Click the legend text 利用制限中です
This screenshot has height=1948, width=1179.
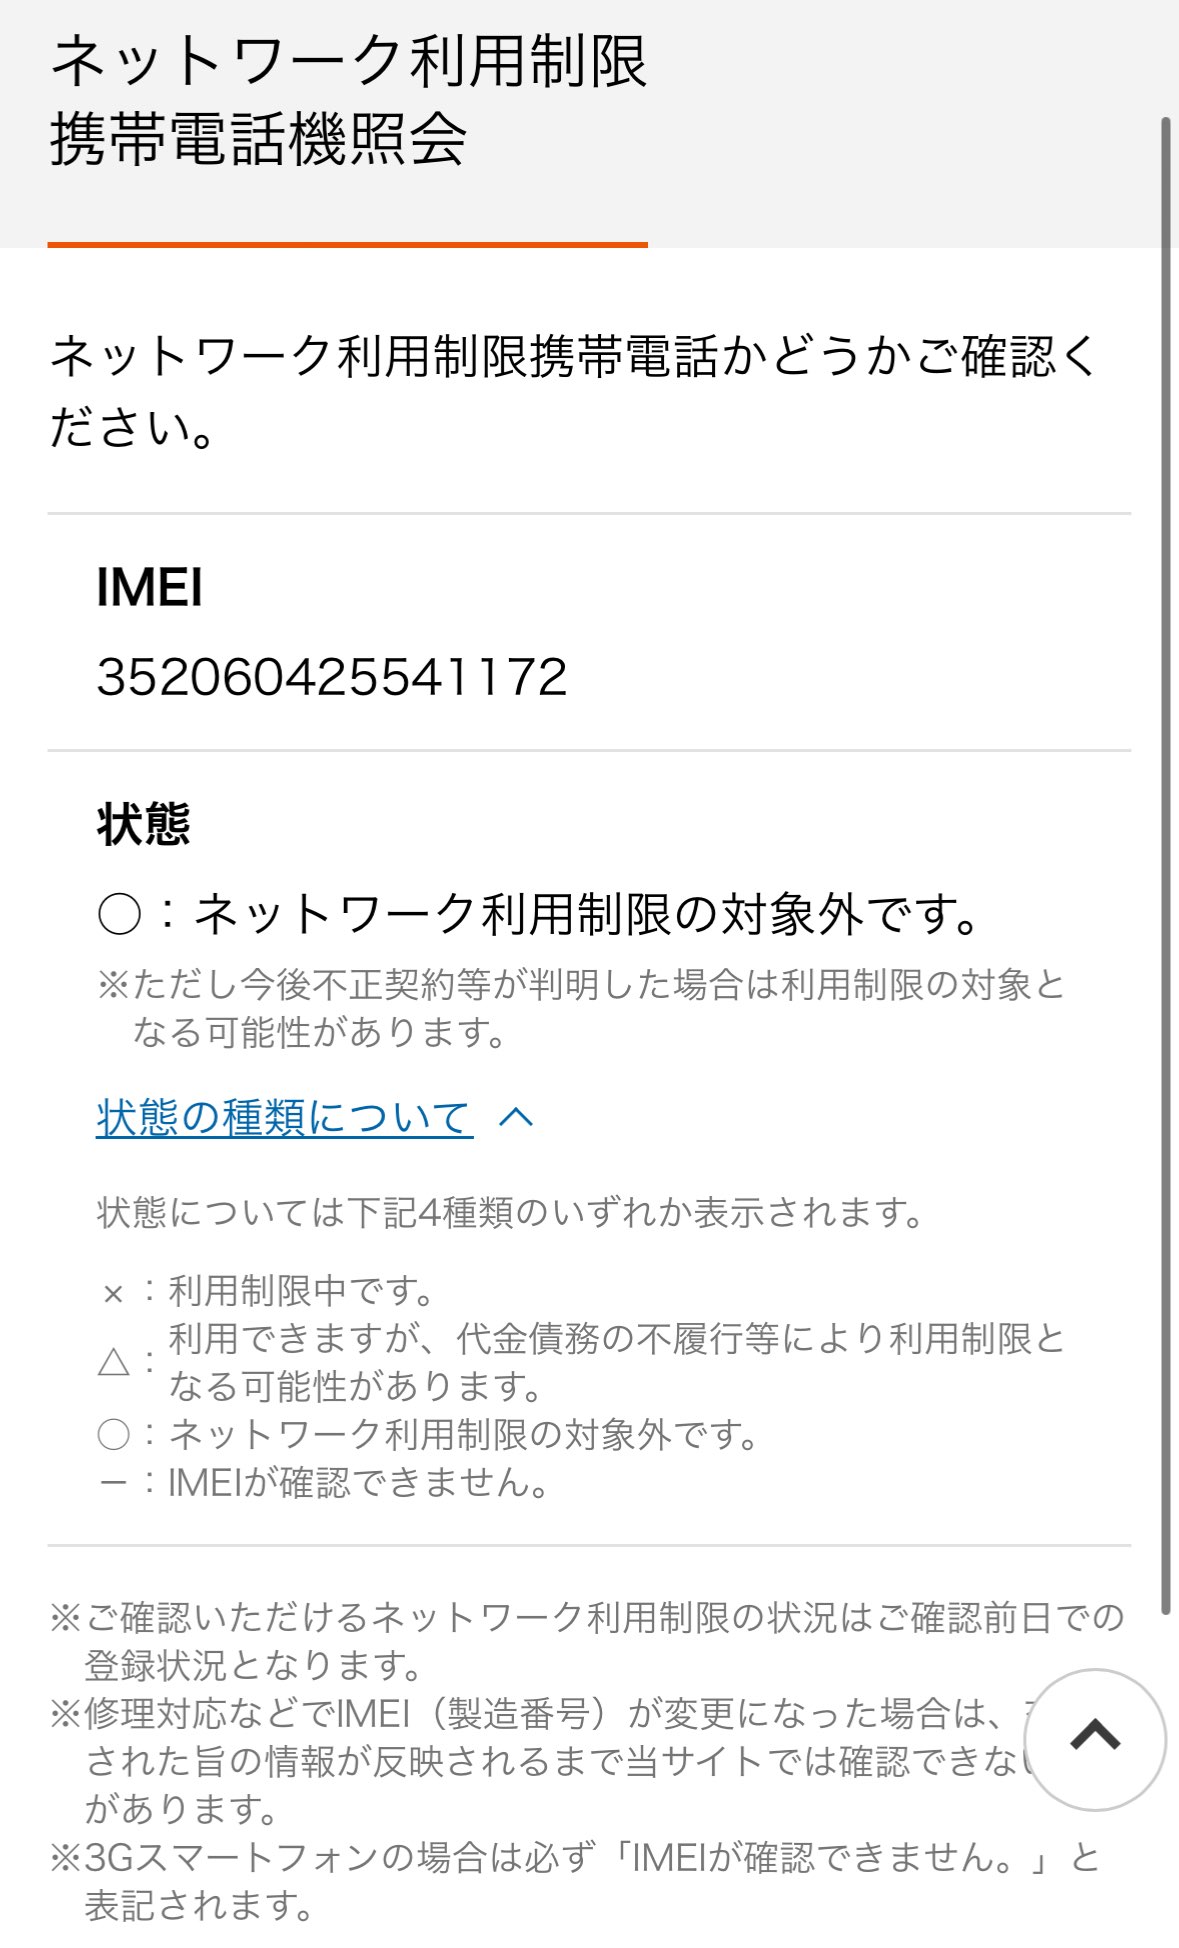[302, 1291]
